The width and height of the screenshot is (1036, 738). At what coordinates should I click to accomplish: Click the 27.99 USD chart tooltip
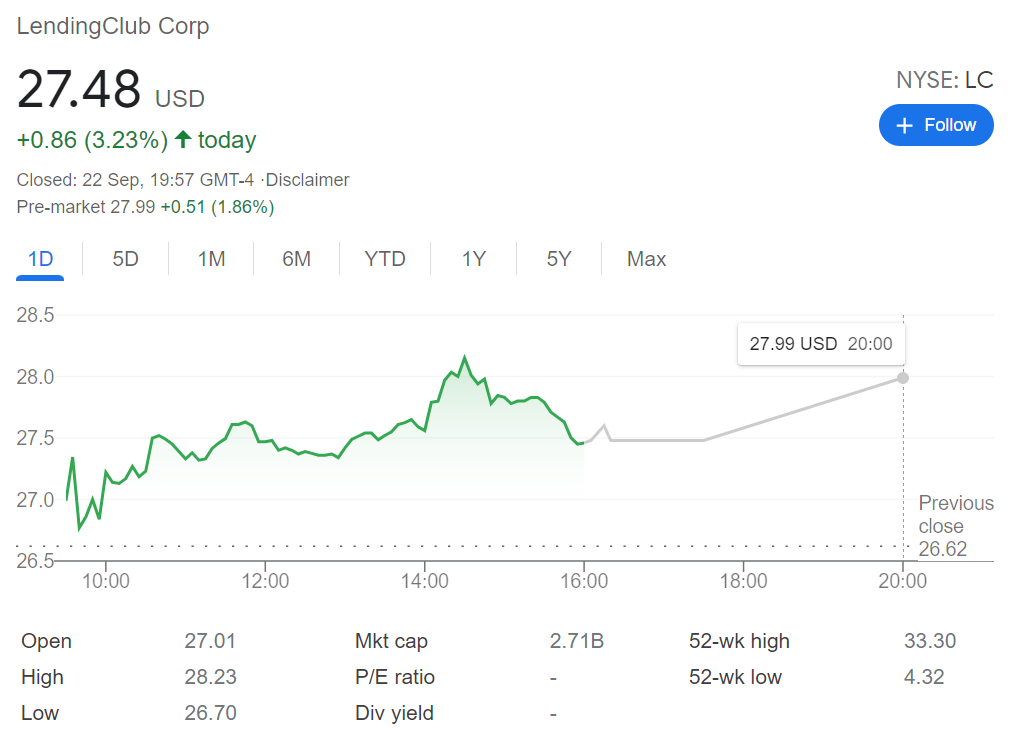pos(820,344)
